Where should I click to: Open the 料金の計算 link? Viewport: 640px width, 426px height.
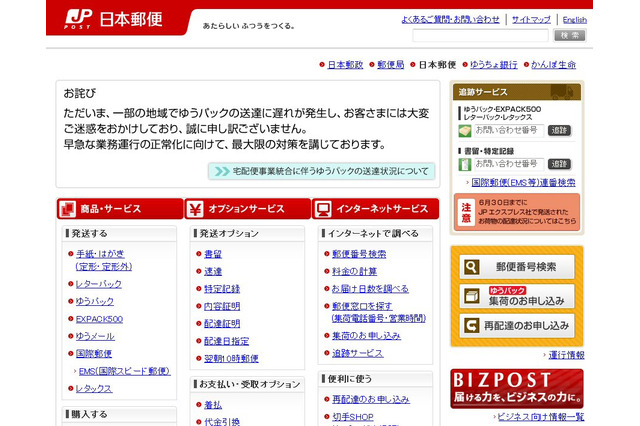[x=354, y=271]
